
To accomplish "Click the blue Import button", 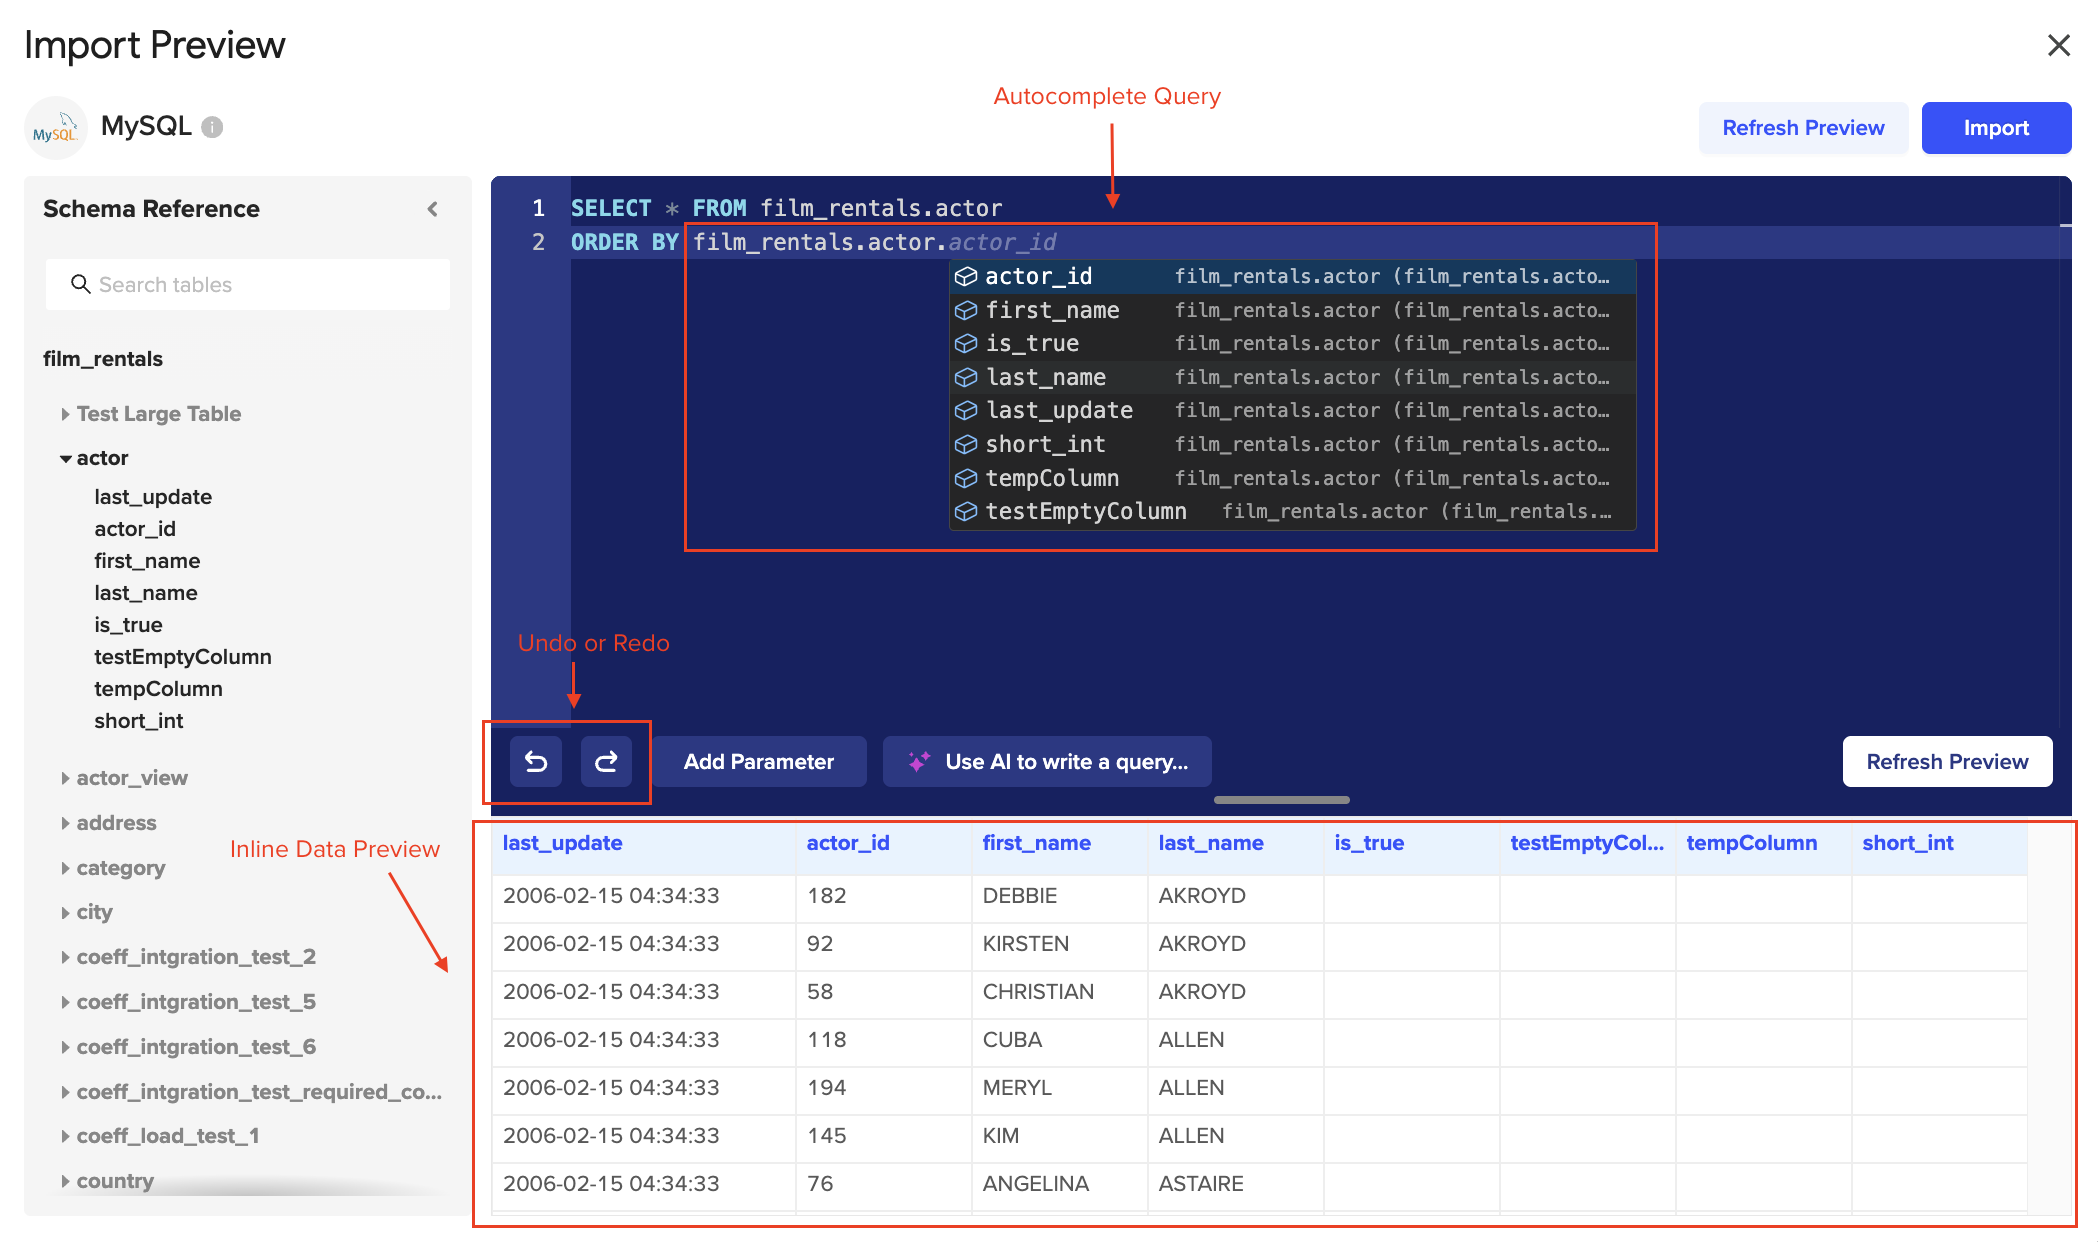I will pyautogui.click(x=1995, y=128).
